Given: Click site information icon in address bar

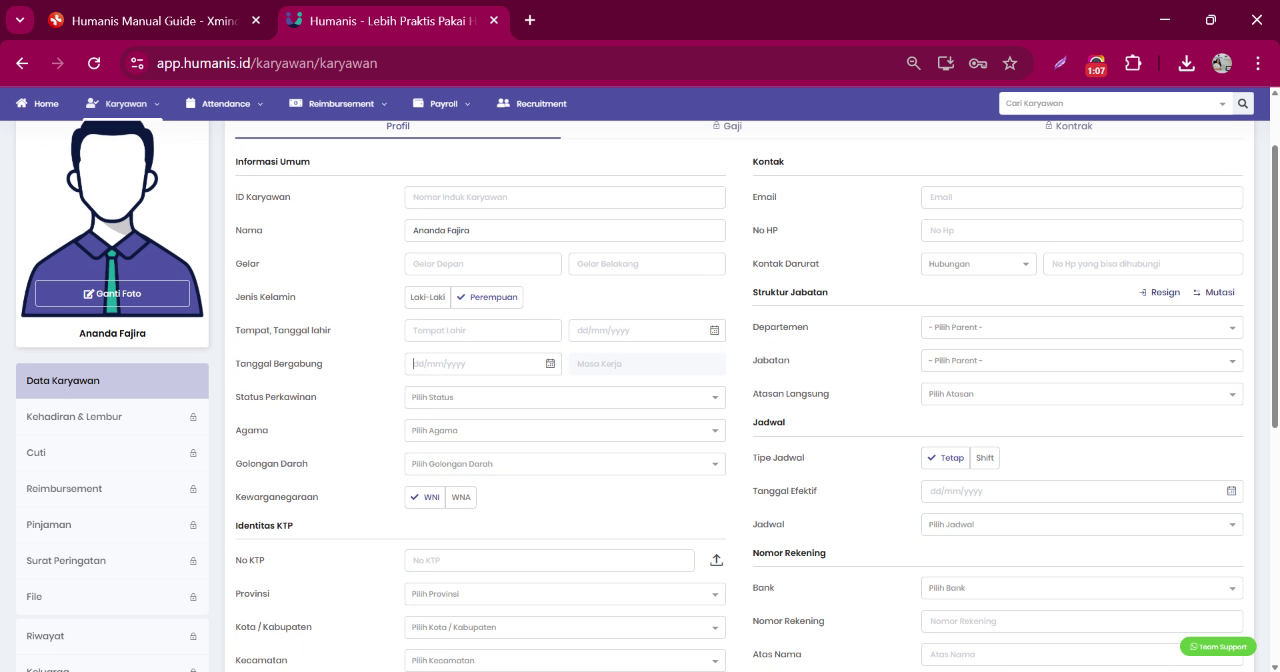Looking at the screenshot, I should 138,63.
